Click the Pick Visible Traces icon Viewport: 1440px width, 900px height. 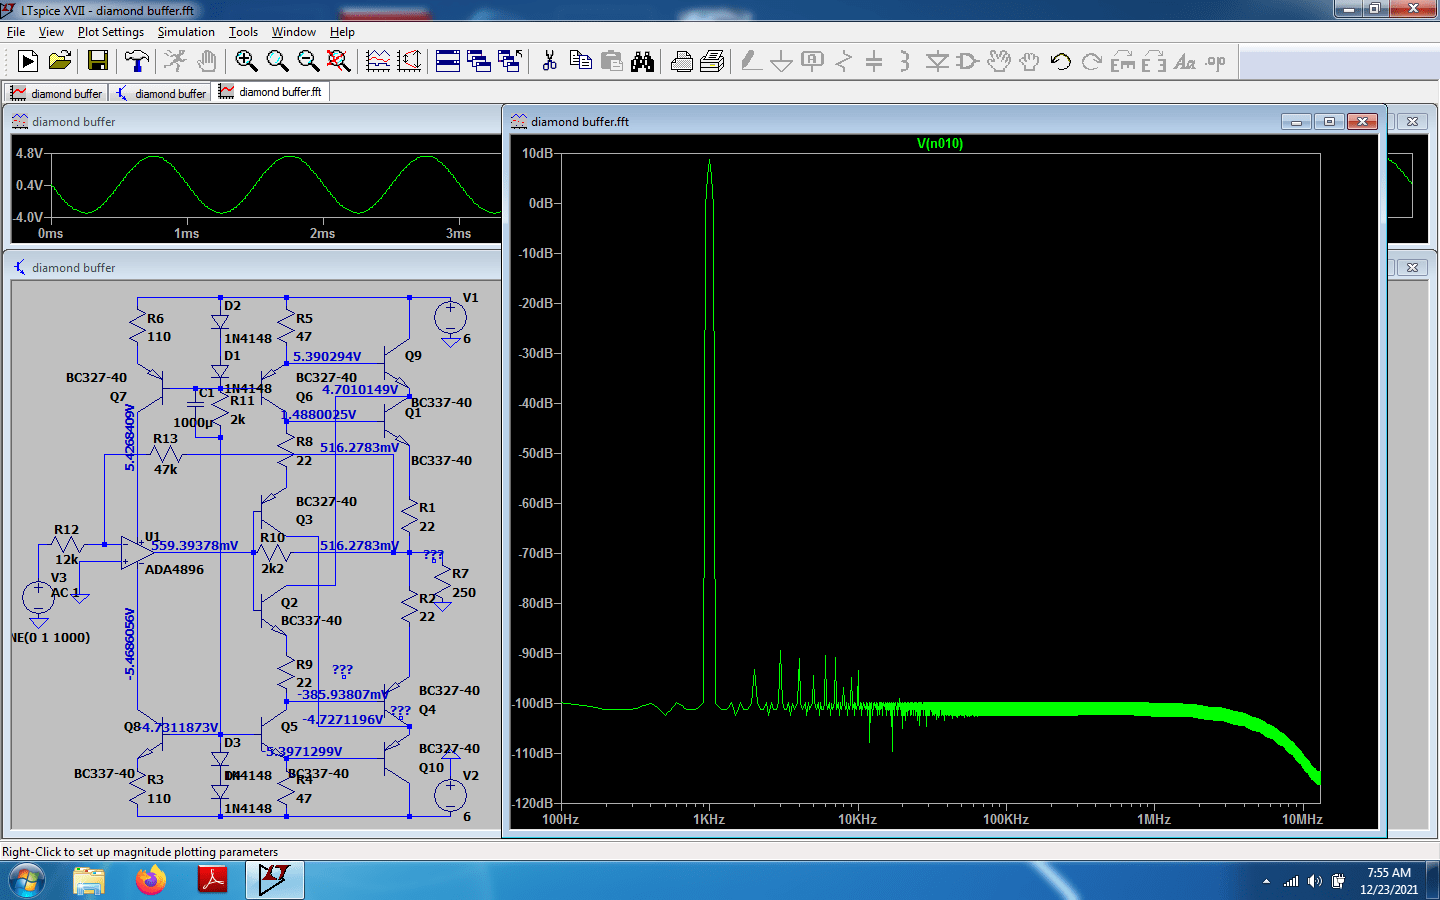pos(378,61)
